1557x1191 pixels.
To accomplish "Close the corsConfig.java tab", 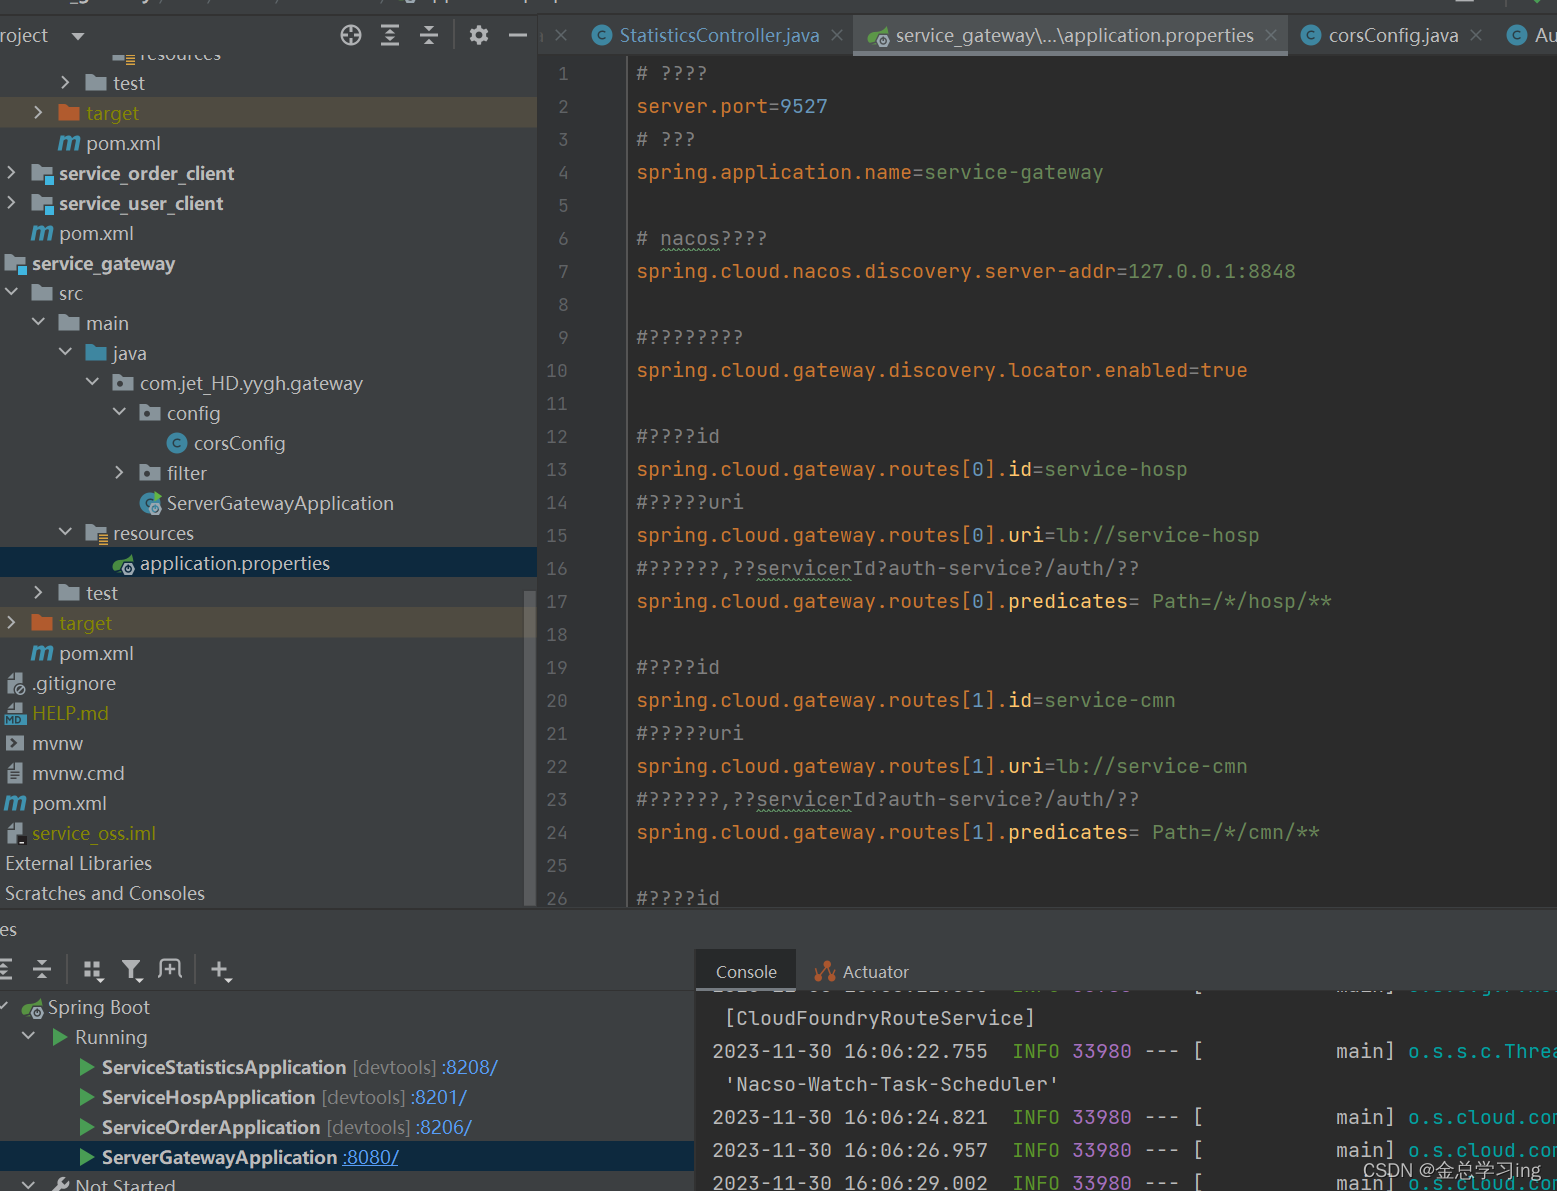I will tap(1476, 35).
